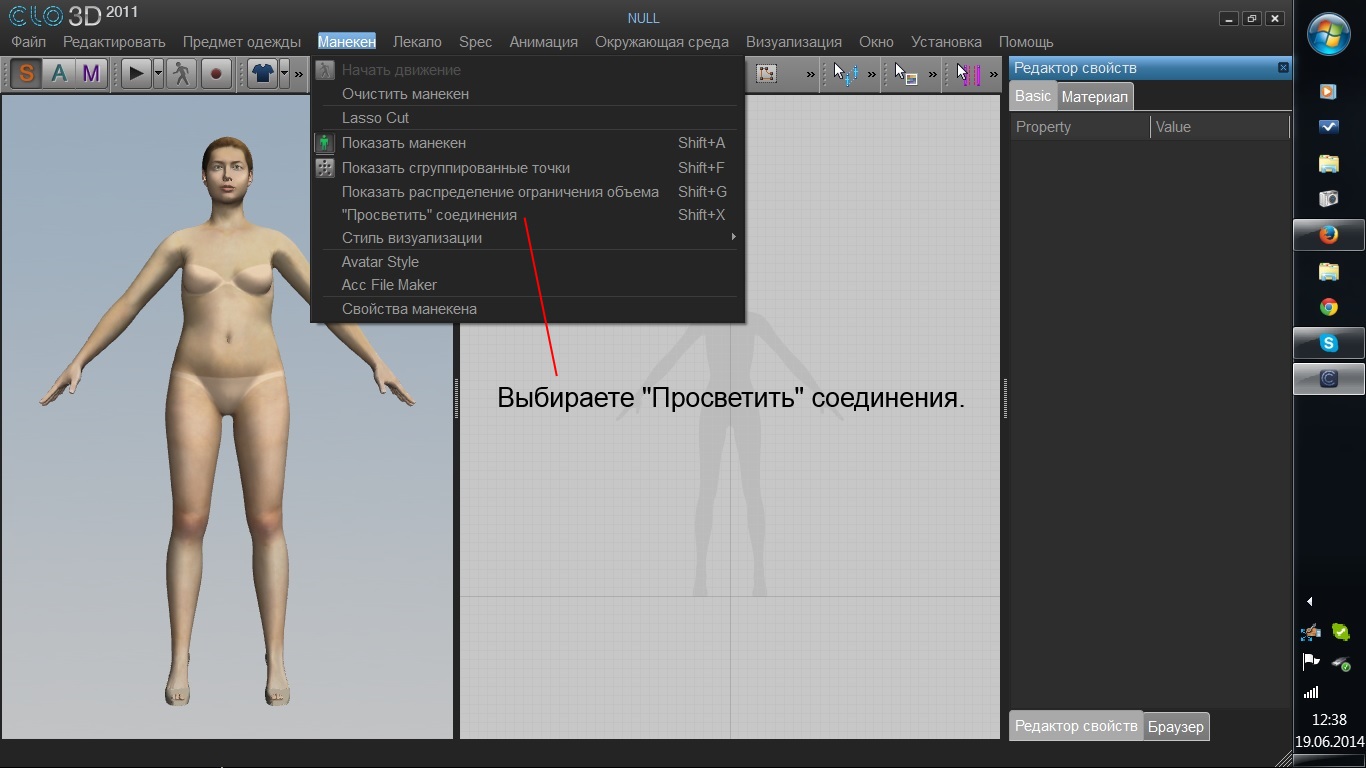Close the Редактор свойств panel
This screenshot has height=768, width=1366.
point(1283,68)
